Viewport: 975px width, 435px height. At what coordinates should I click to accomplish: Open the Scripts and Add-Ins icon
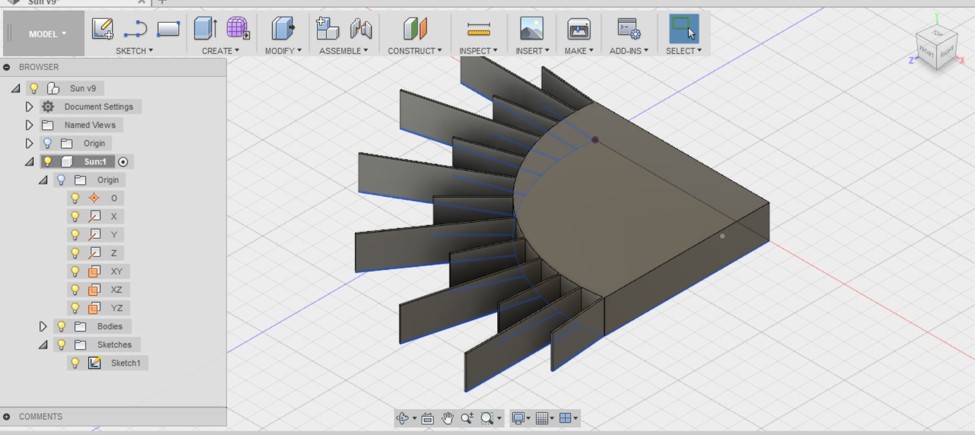point(629,29)
